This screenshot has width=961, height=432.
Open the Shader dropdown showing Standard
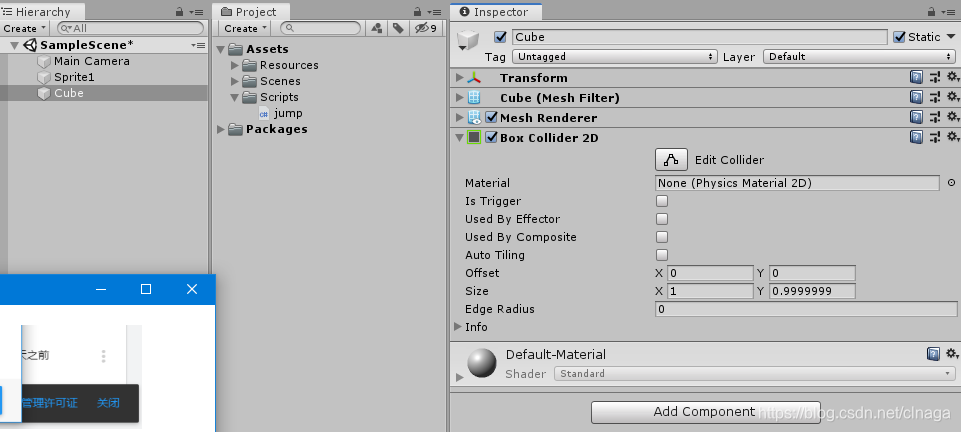[x=754, y=373]
